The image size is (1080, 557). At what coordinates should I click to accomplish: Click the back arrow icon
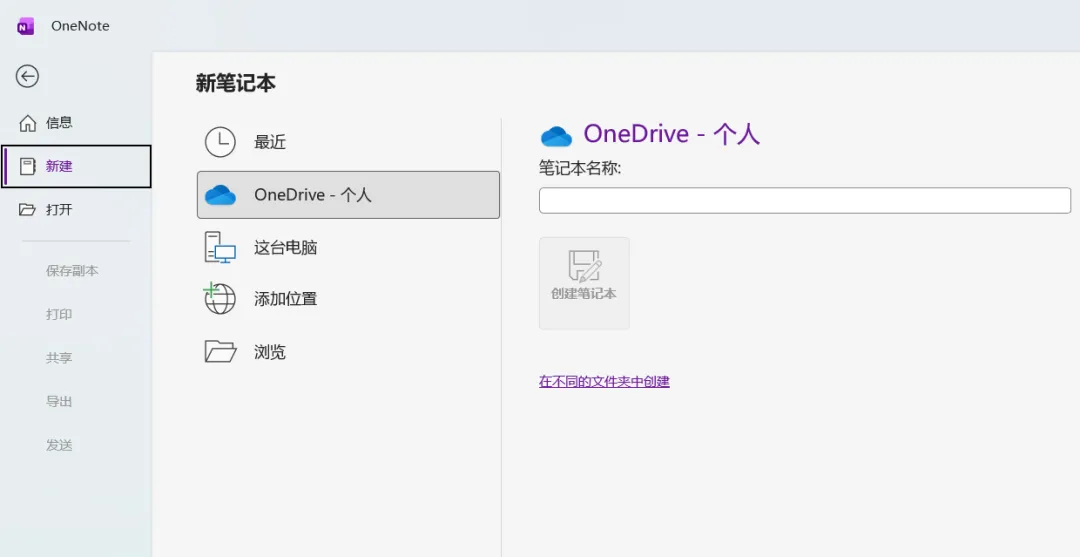click(28, 76)
